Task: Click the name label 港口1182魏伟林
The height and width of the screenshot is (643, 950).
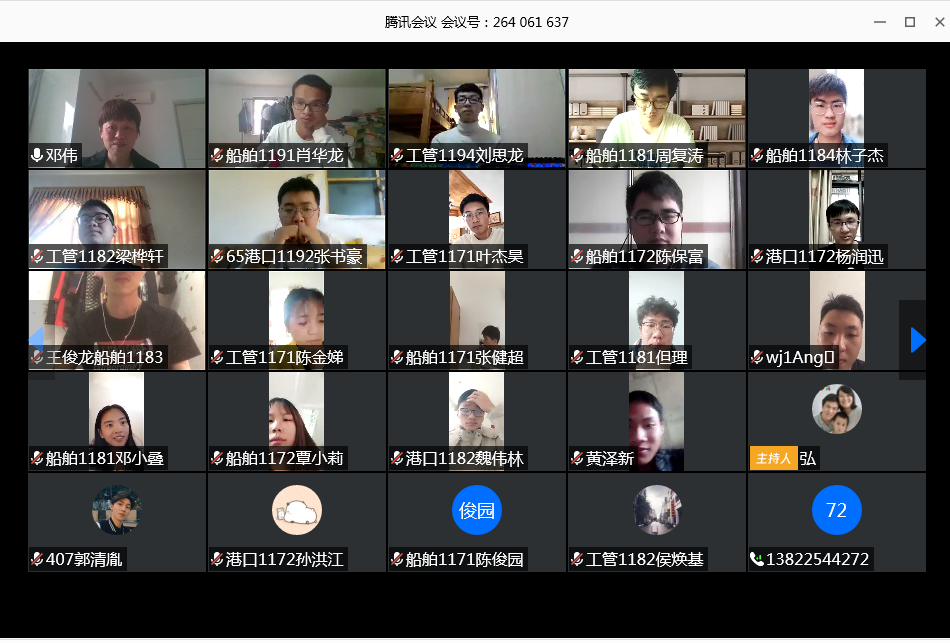Action: tap(465, 458)
